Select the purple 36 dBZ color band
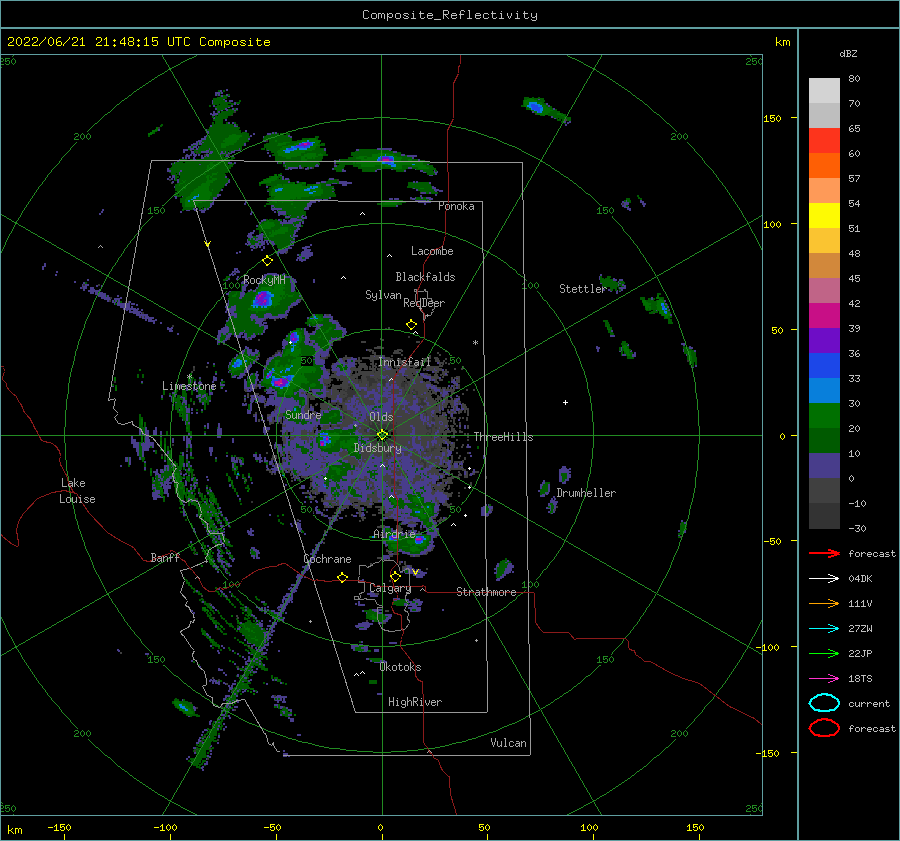 coord(824,340)
